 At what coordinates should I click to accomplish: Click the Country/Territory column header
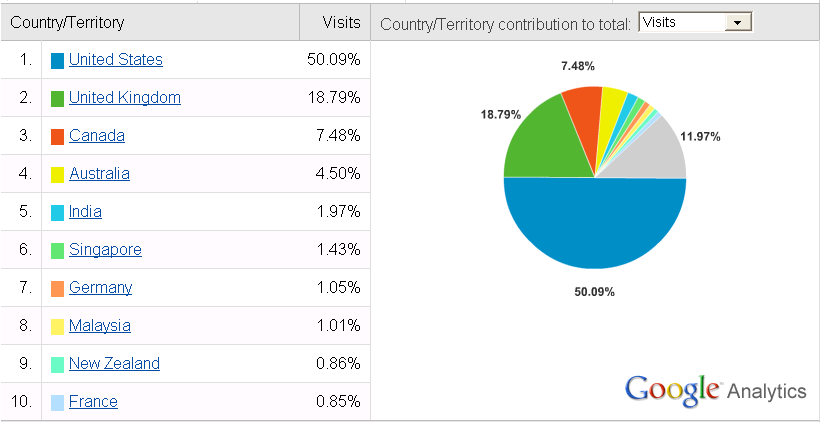pos(68,22)
